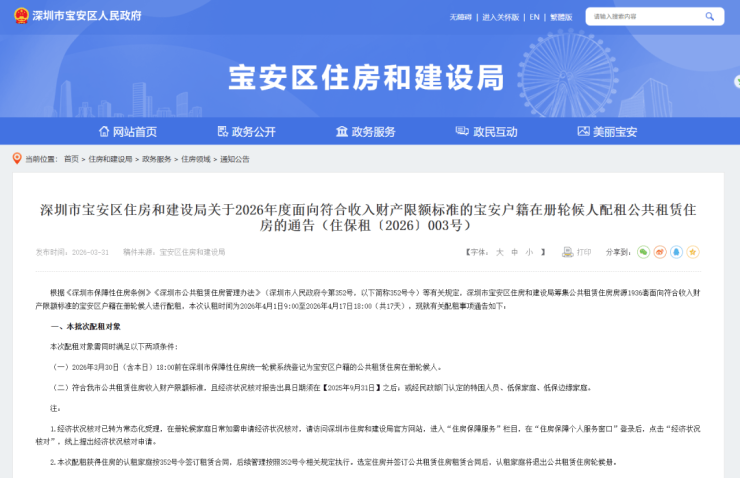Image resolution: width=740 pixels, height=478 pixels.
Task: Open the 政务服务 menu item
Action: 373,132
